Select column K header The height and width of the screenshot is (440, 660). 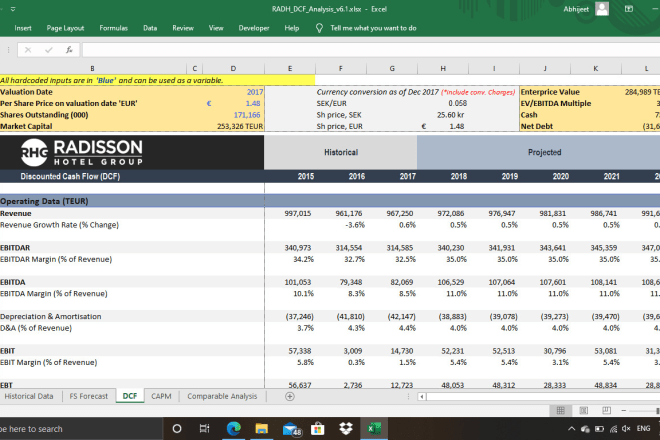[x=596, y=68]
